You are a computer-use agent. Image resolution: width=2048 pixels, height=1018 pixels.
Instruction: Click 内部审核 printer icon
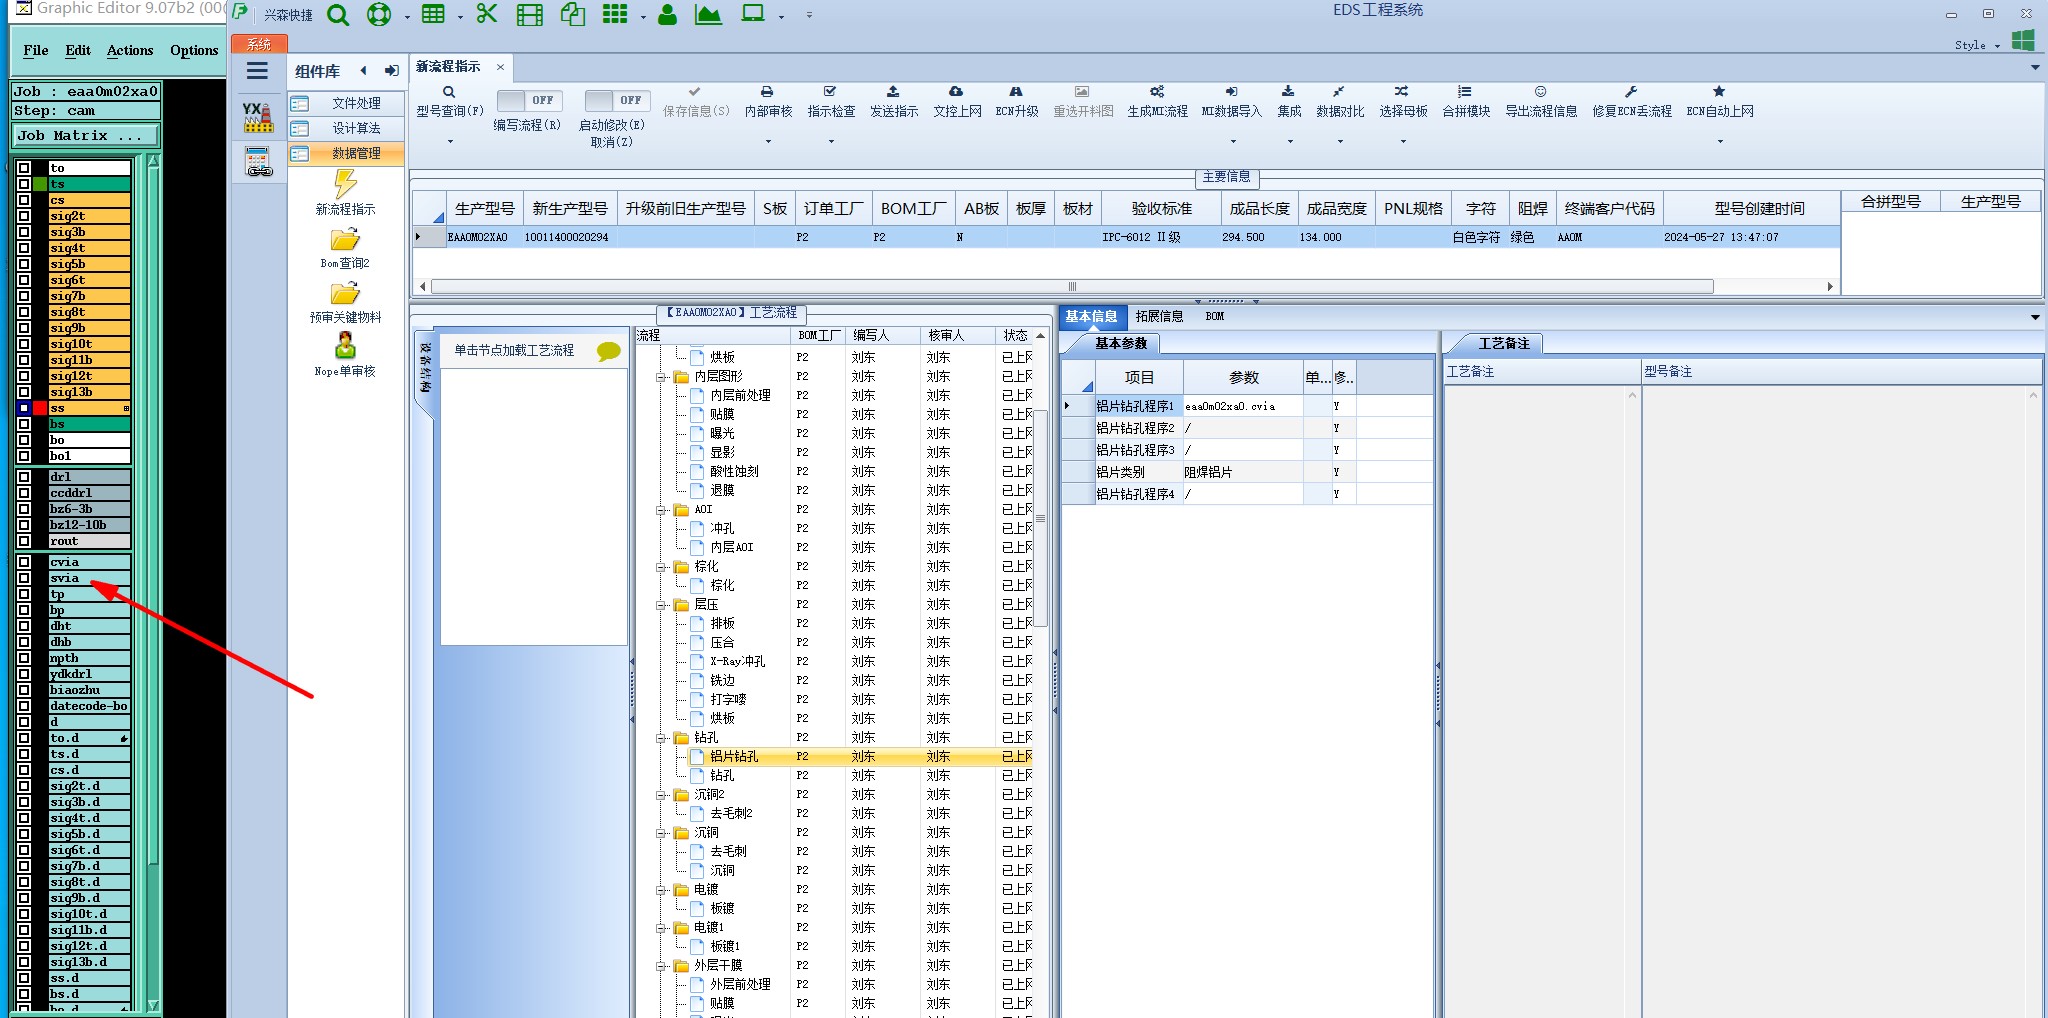click(767, 91)
